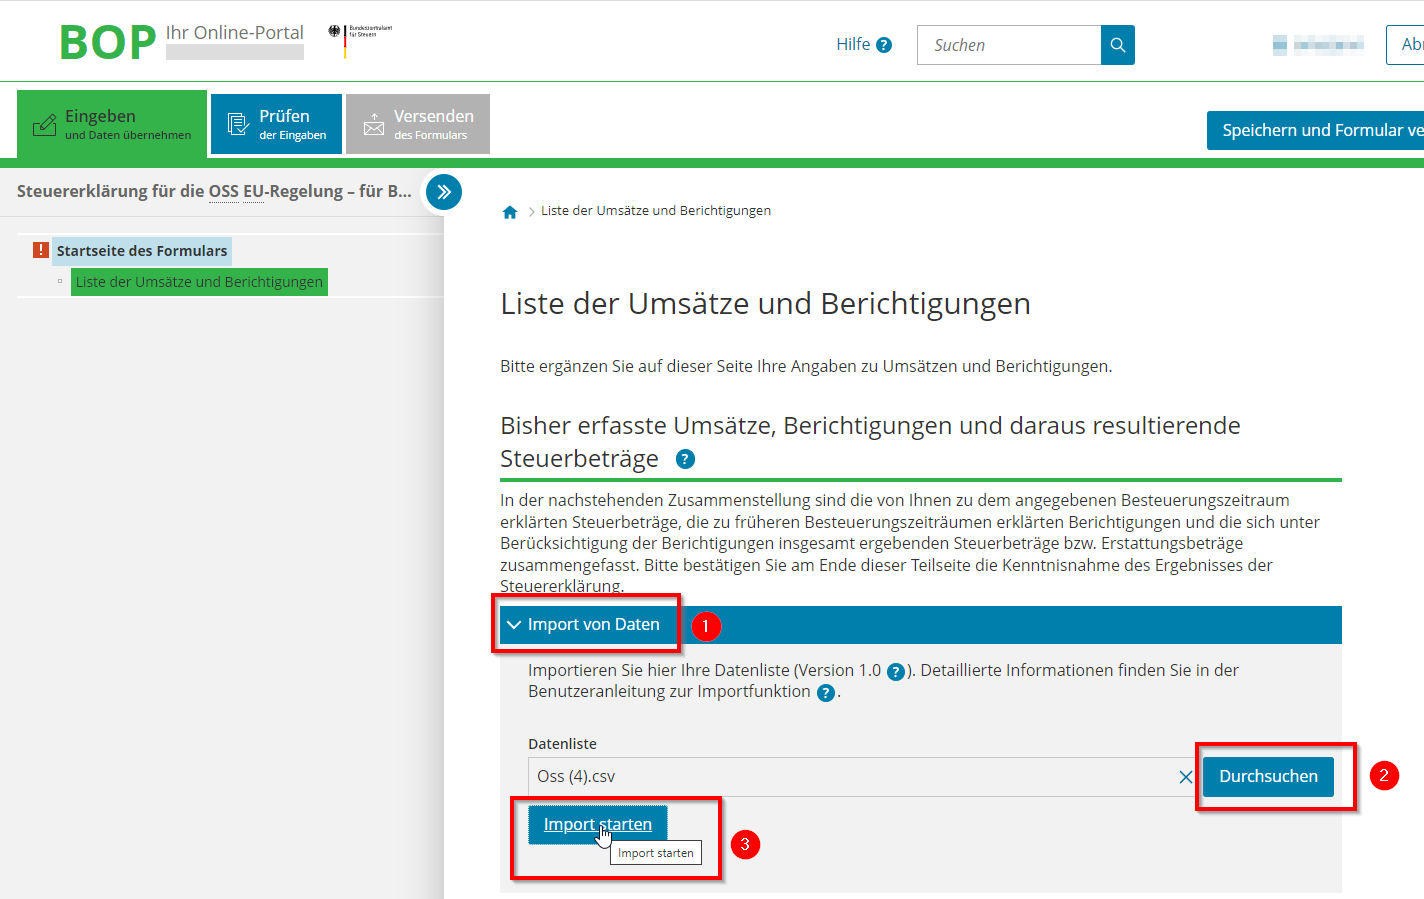Click breadcrumb text Liste der Umsätze und Berichtigungen
This screenshot has width=1424, height=899.
(x=656, y=211)
